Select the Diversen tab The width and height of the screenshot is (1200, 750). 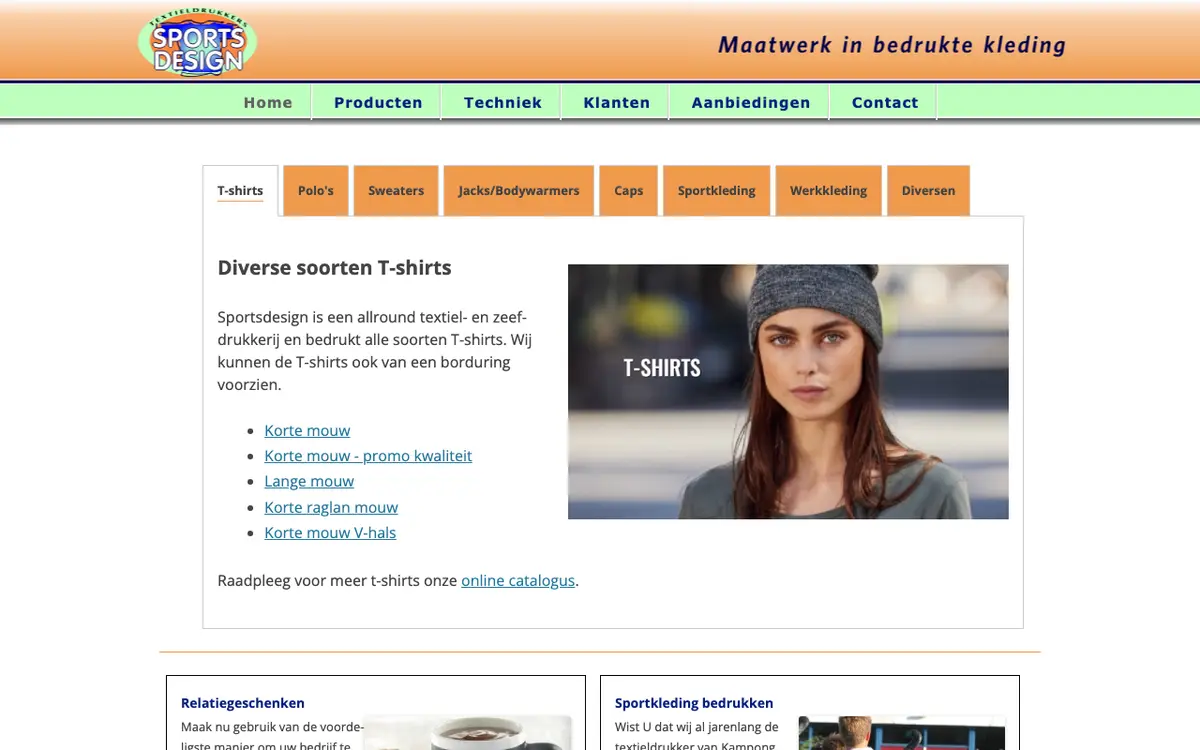[929, 191]
